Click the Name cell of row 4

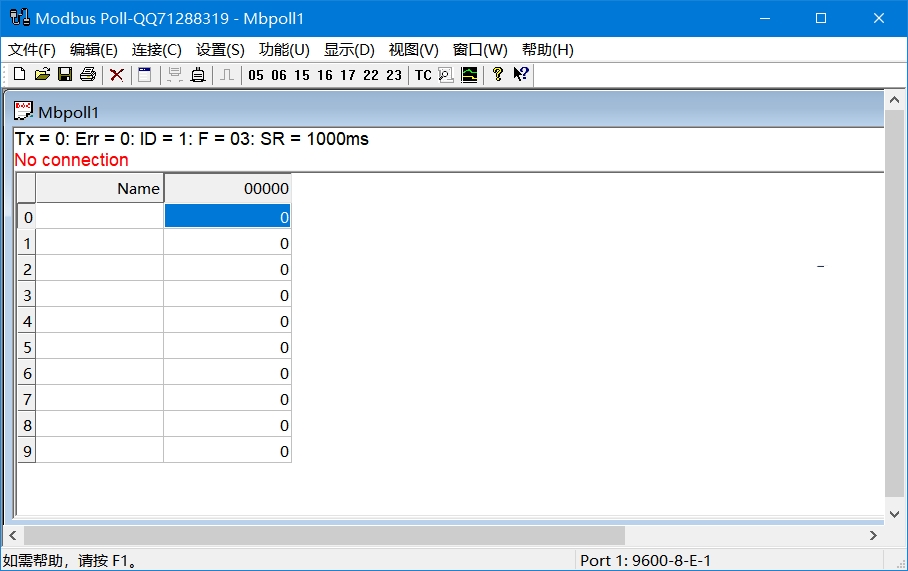pyautogui.click(x=100, y=320)
